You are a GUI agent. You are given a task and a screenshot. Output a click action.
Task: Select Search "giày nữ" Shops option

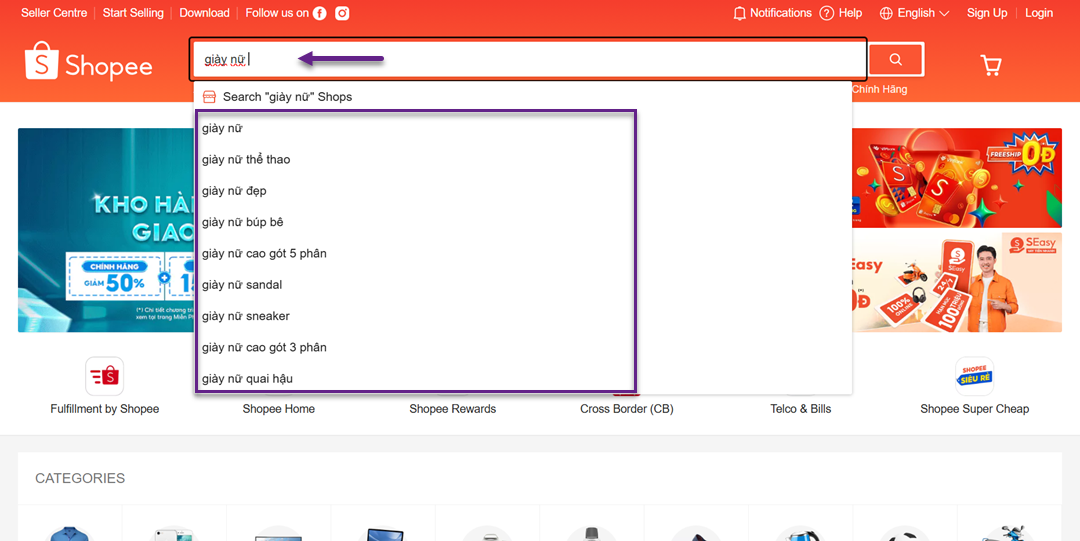click(x=523, y=96)
